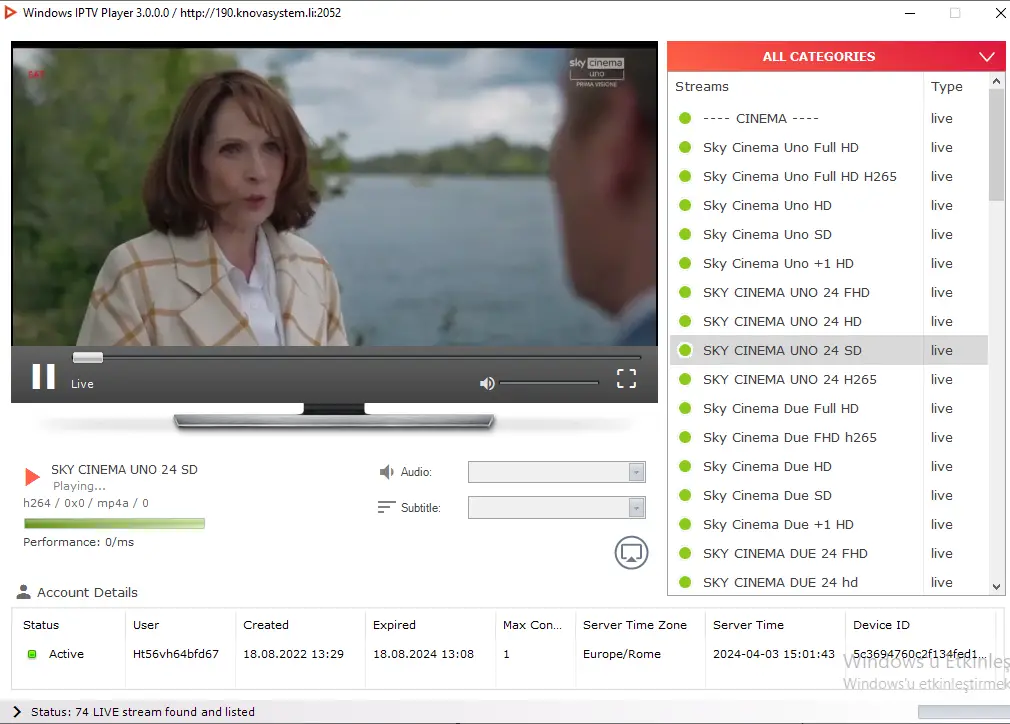Screen dimensions: 1010x724
Task: Enter fullscreen with the corner-brackets icon
Action: pyautogui.click(x=626, y=379)
